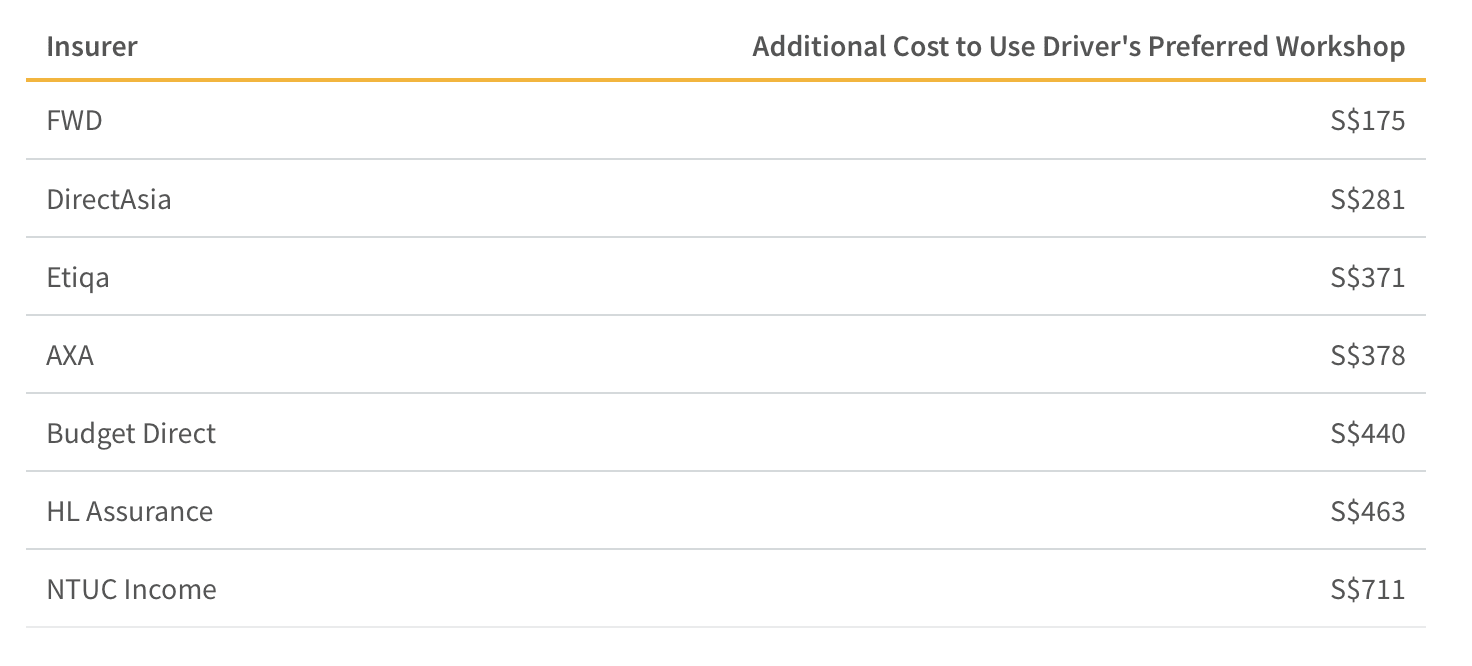Click the Additional Cost to Use Driver's Preferred Workshop header
Image resolution: width=1472 pixels, height=666 pixels.
pyautogui.click(x=1079, y=47)
